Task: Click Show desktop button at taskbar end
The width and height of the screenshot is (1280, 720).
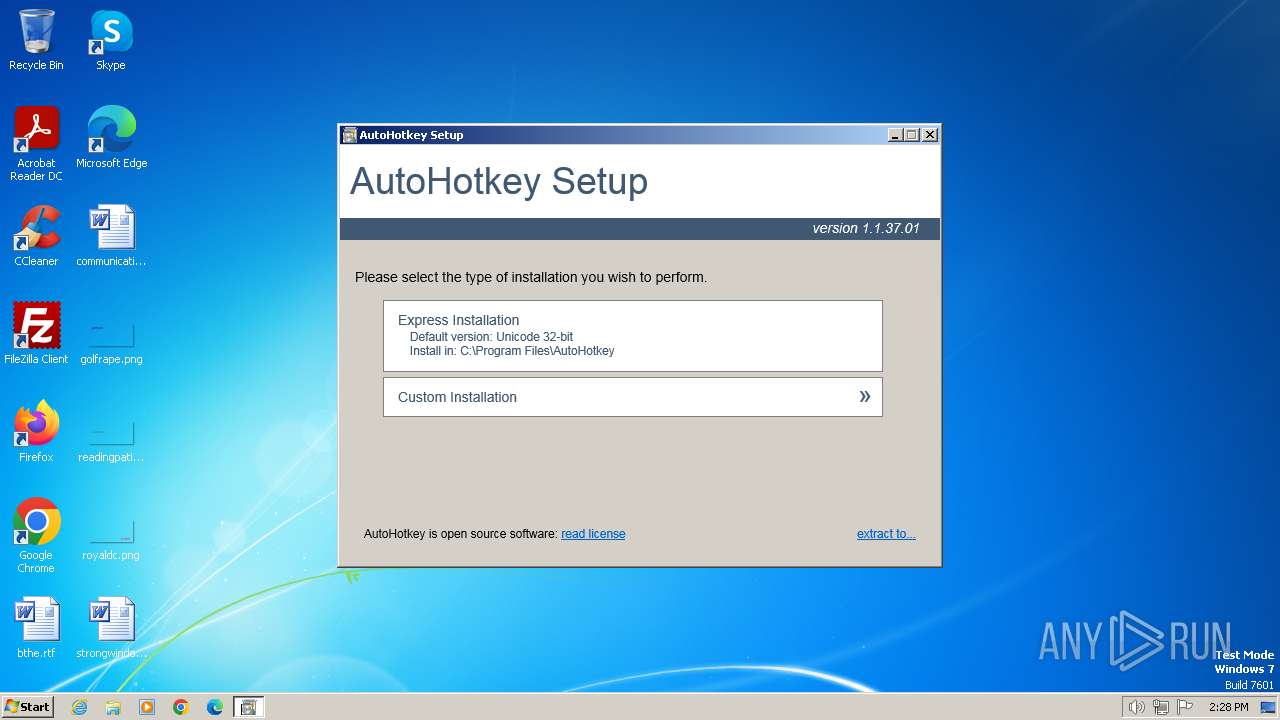Action: click(1269, 707)
